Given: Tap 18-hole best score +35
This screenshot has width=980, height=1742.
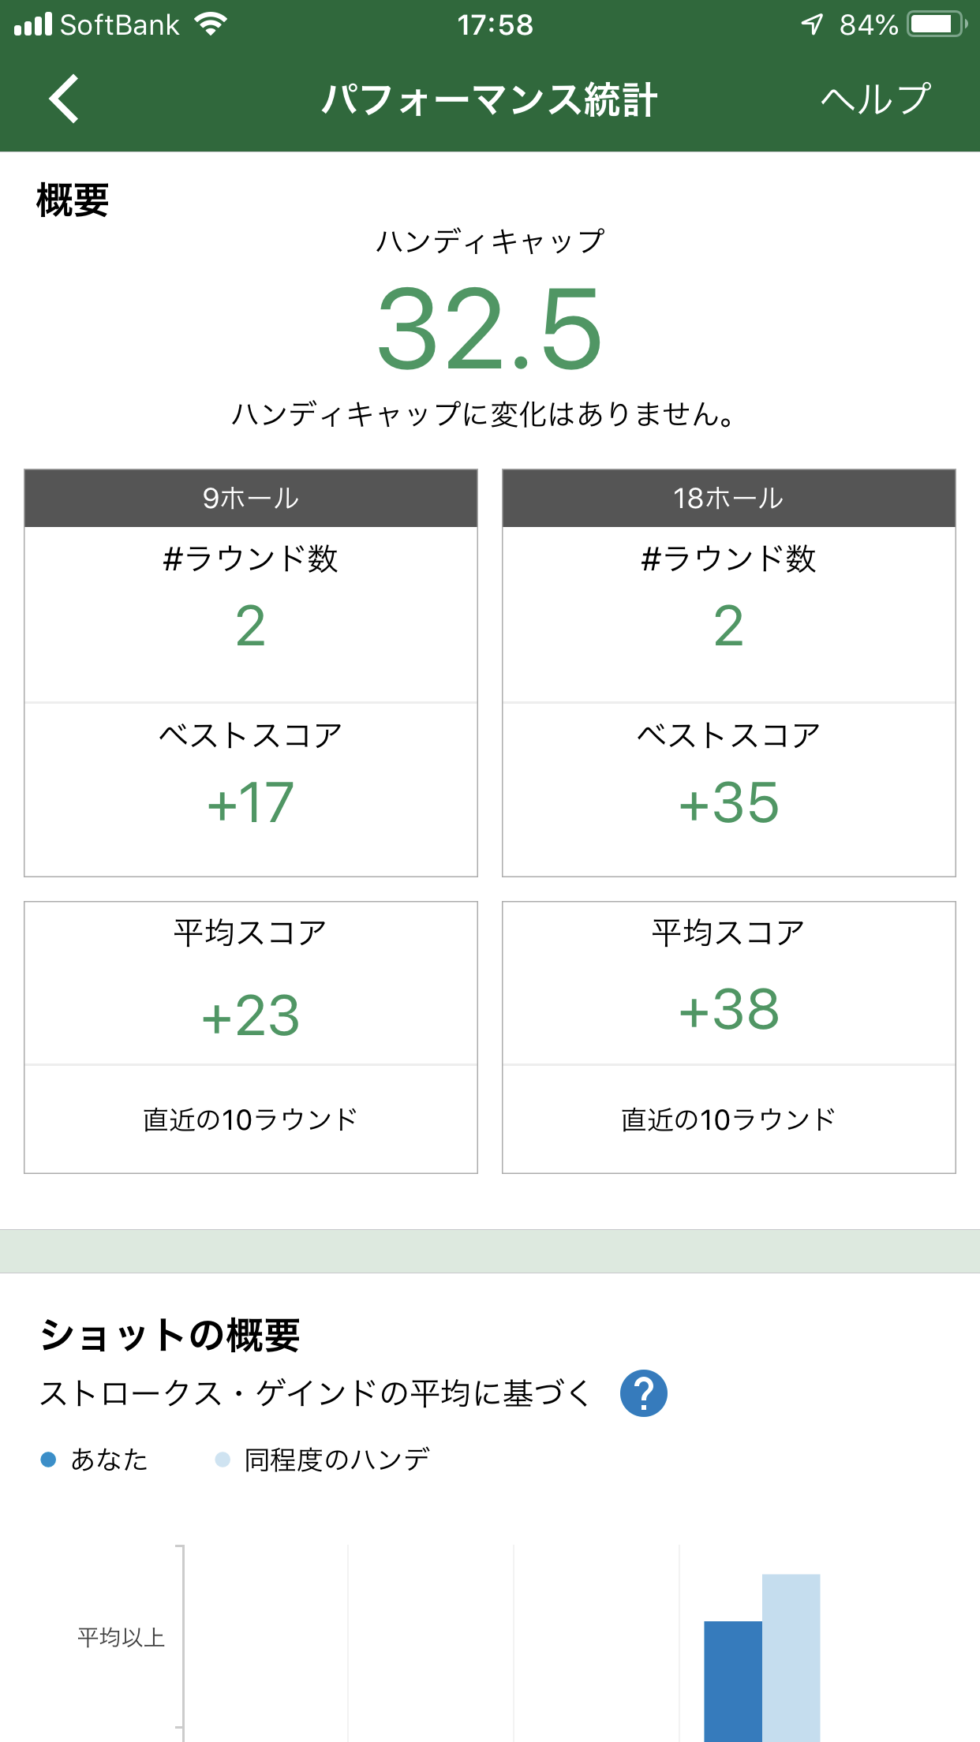Looking at the screenshot, I should pyautogui.click(x=729, y=803).
